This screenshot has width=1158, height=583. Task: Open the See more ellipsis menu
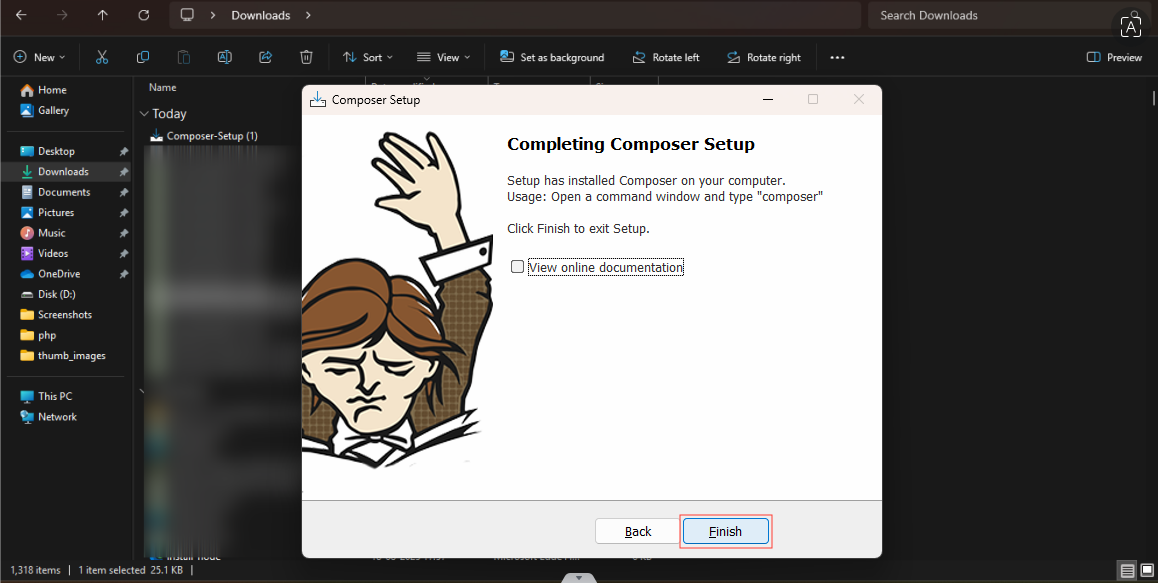[x=837, y=57]
